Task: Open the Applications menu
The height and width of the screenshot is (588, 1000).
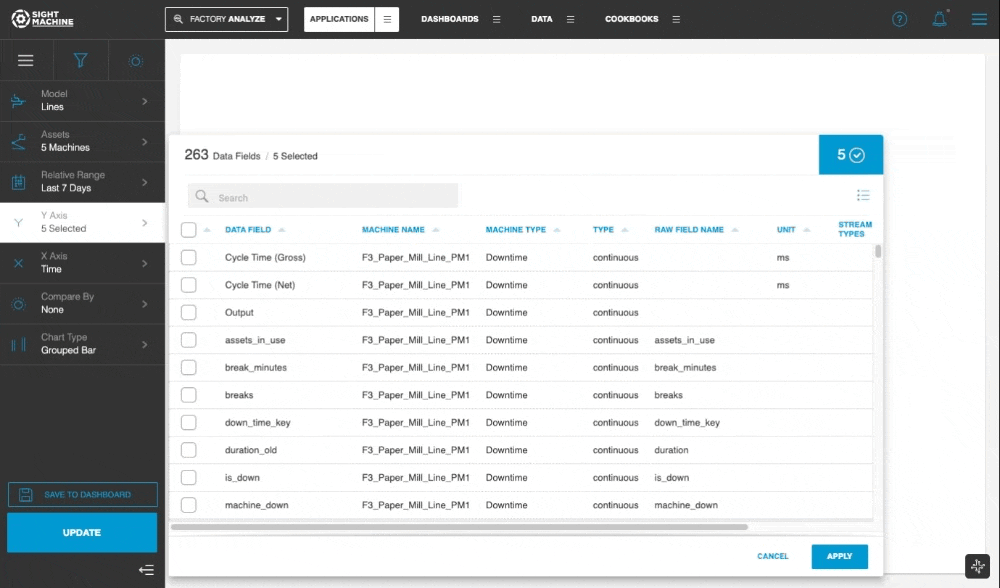Action: (339, 19)
